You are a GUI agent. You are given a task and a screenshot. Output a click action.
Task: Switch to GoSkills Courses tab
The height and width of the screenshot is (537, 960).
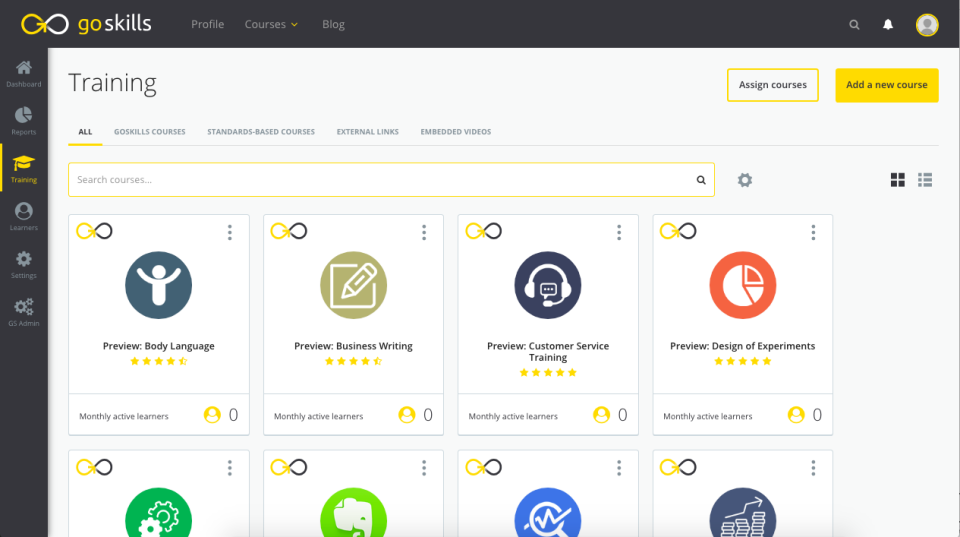click(x=149, y=132)
